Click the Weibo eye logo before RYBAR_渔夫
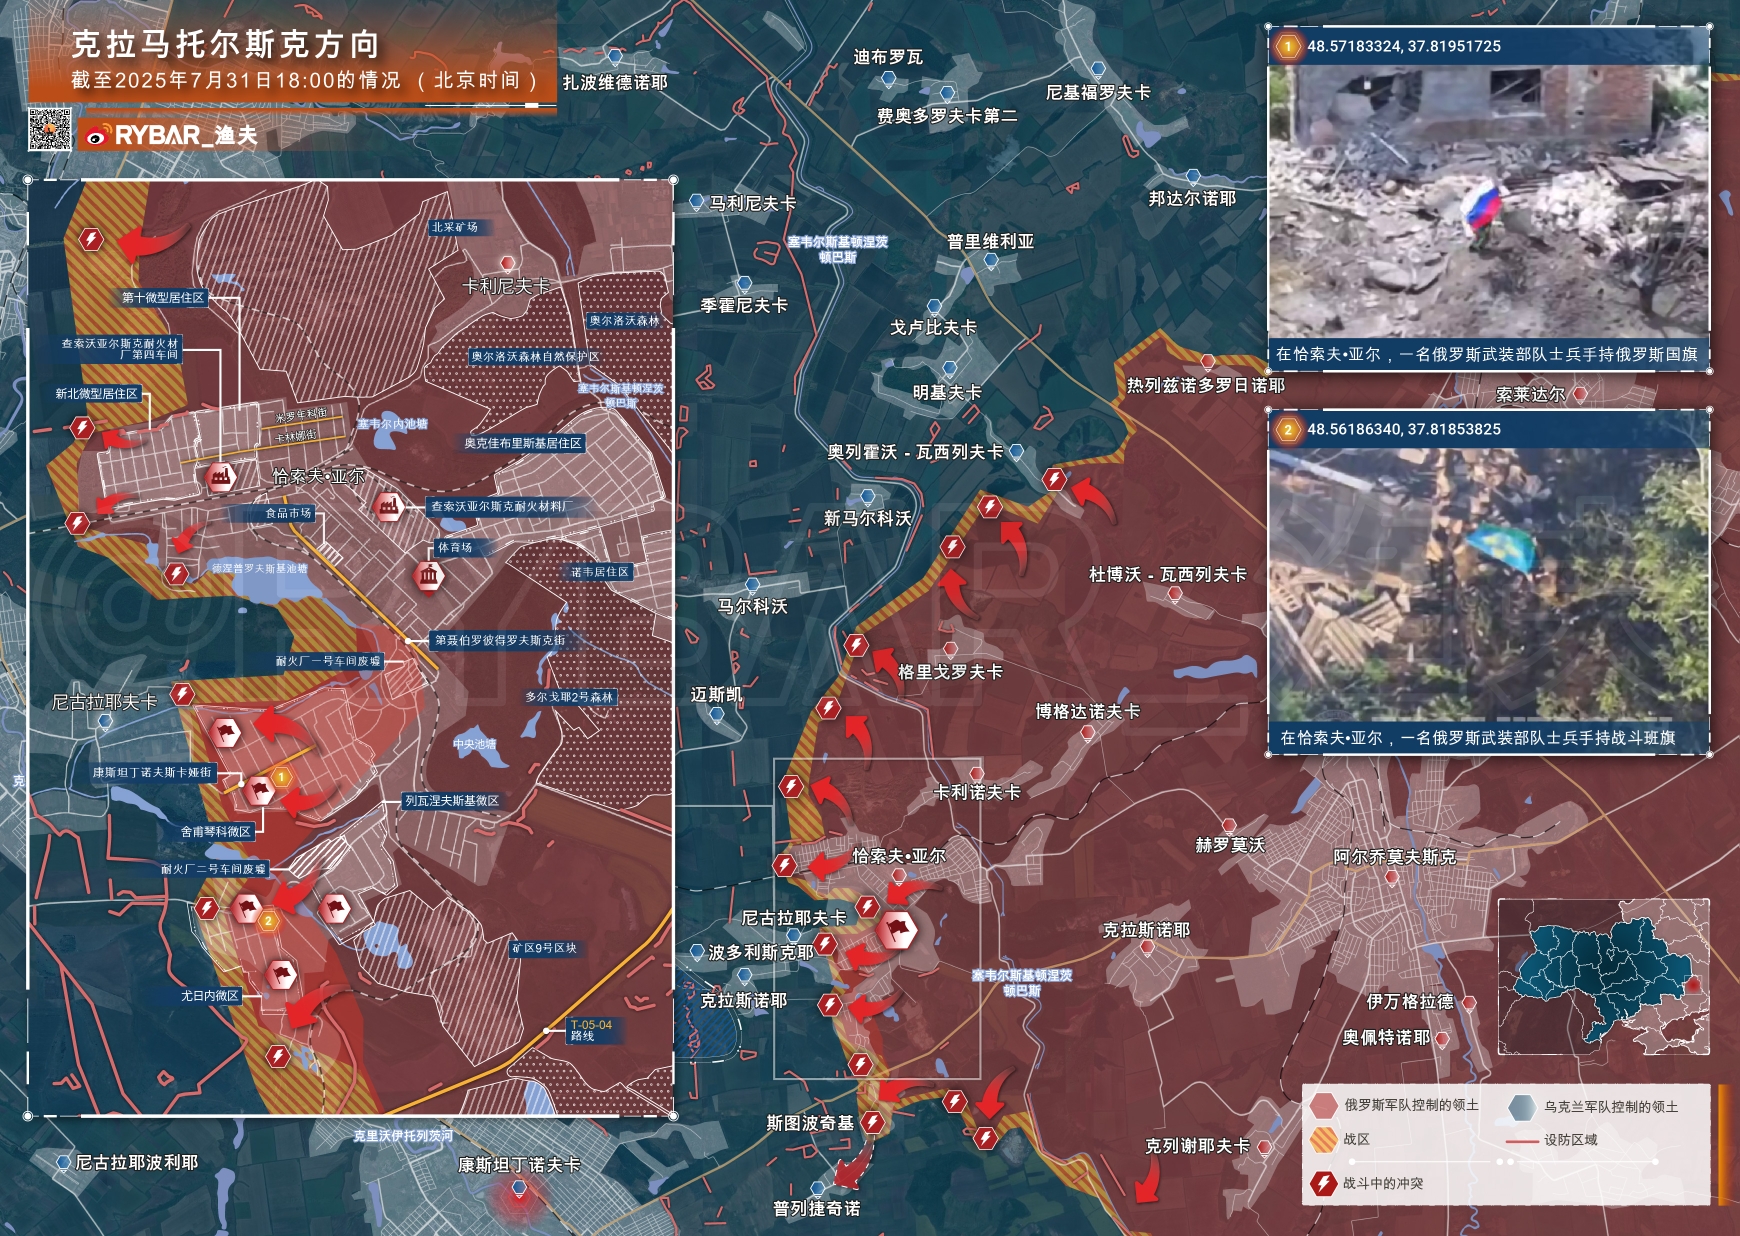Screen dimensions: 1740x1236 (x=97, y=137)
